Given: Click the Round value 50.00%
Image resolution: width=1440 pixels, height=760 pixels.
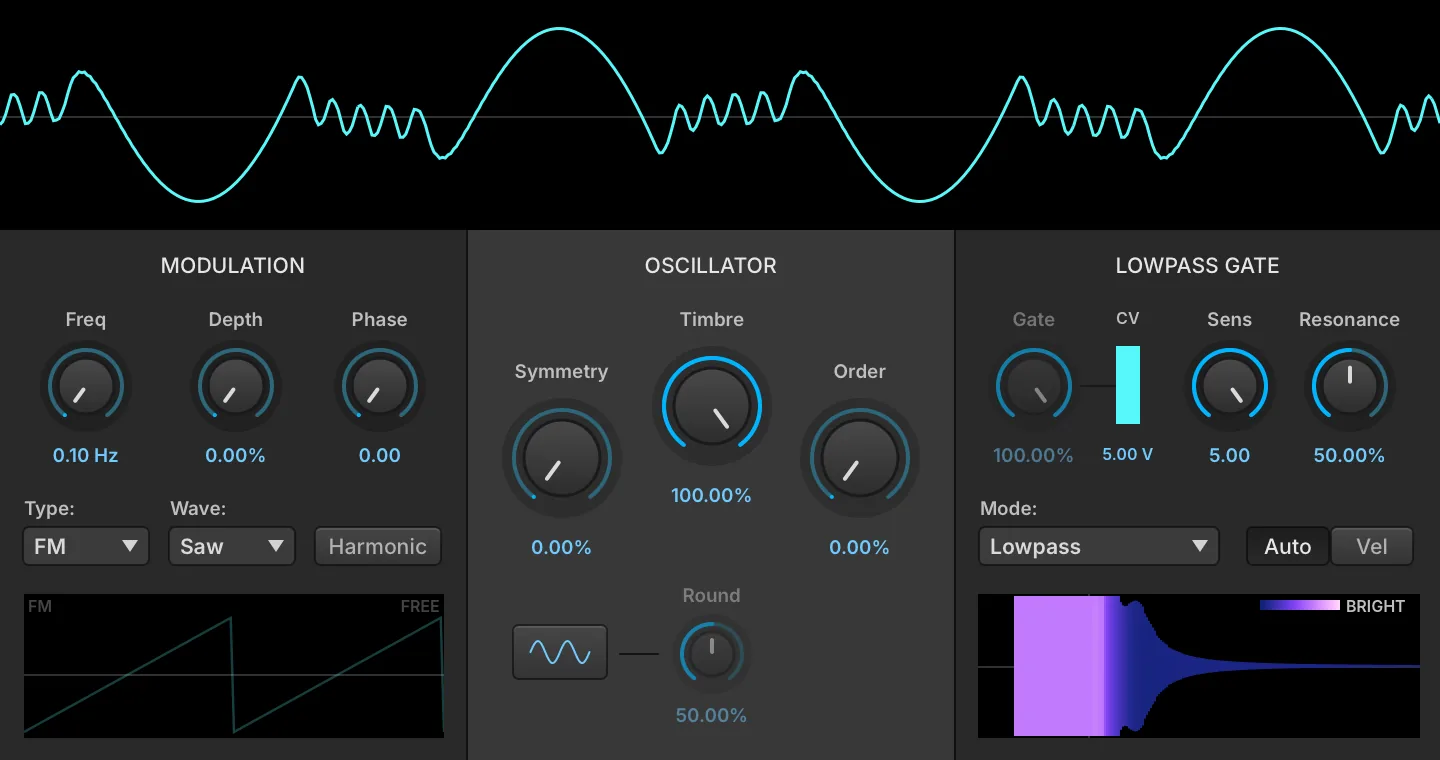Looking at the screenshot, I should click(711, 715).
